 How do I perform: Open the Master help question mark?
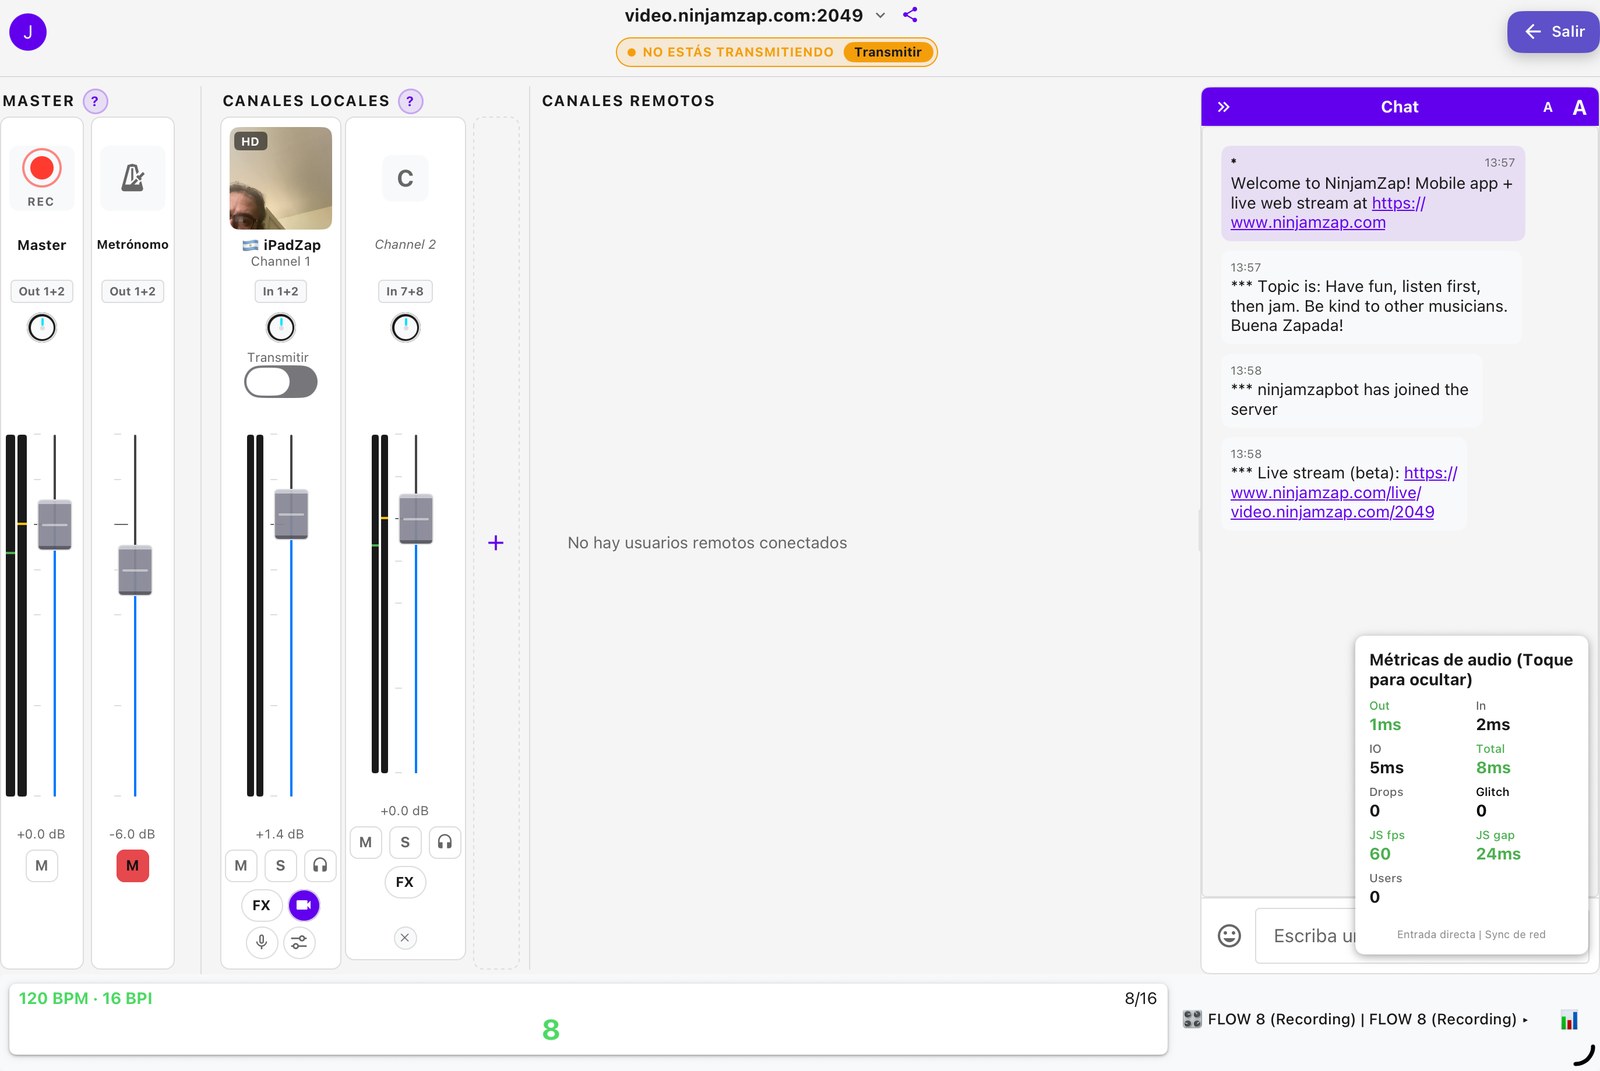click(95, 101)
